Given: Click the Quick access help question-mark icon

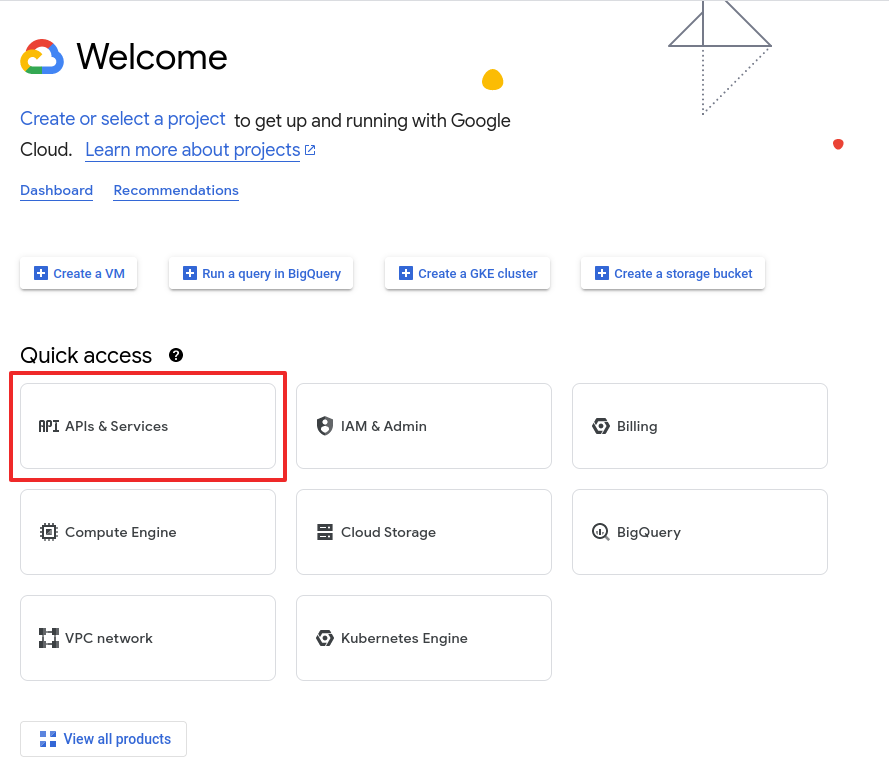Looking at the screenshot, I should click(x=176, y=355).
